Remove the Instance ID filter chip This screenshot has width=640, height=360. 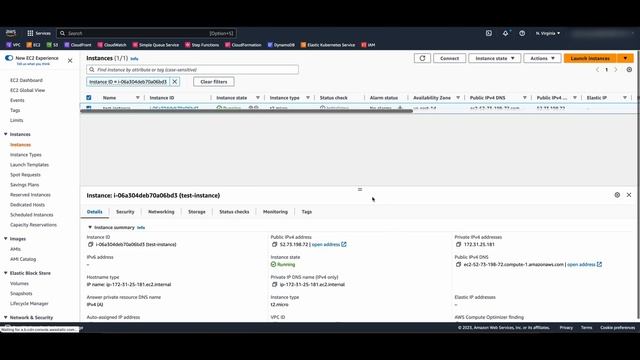coord(175,82)
